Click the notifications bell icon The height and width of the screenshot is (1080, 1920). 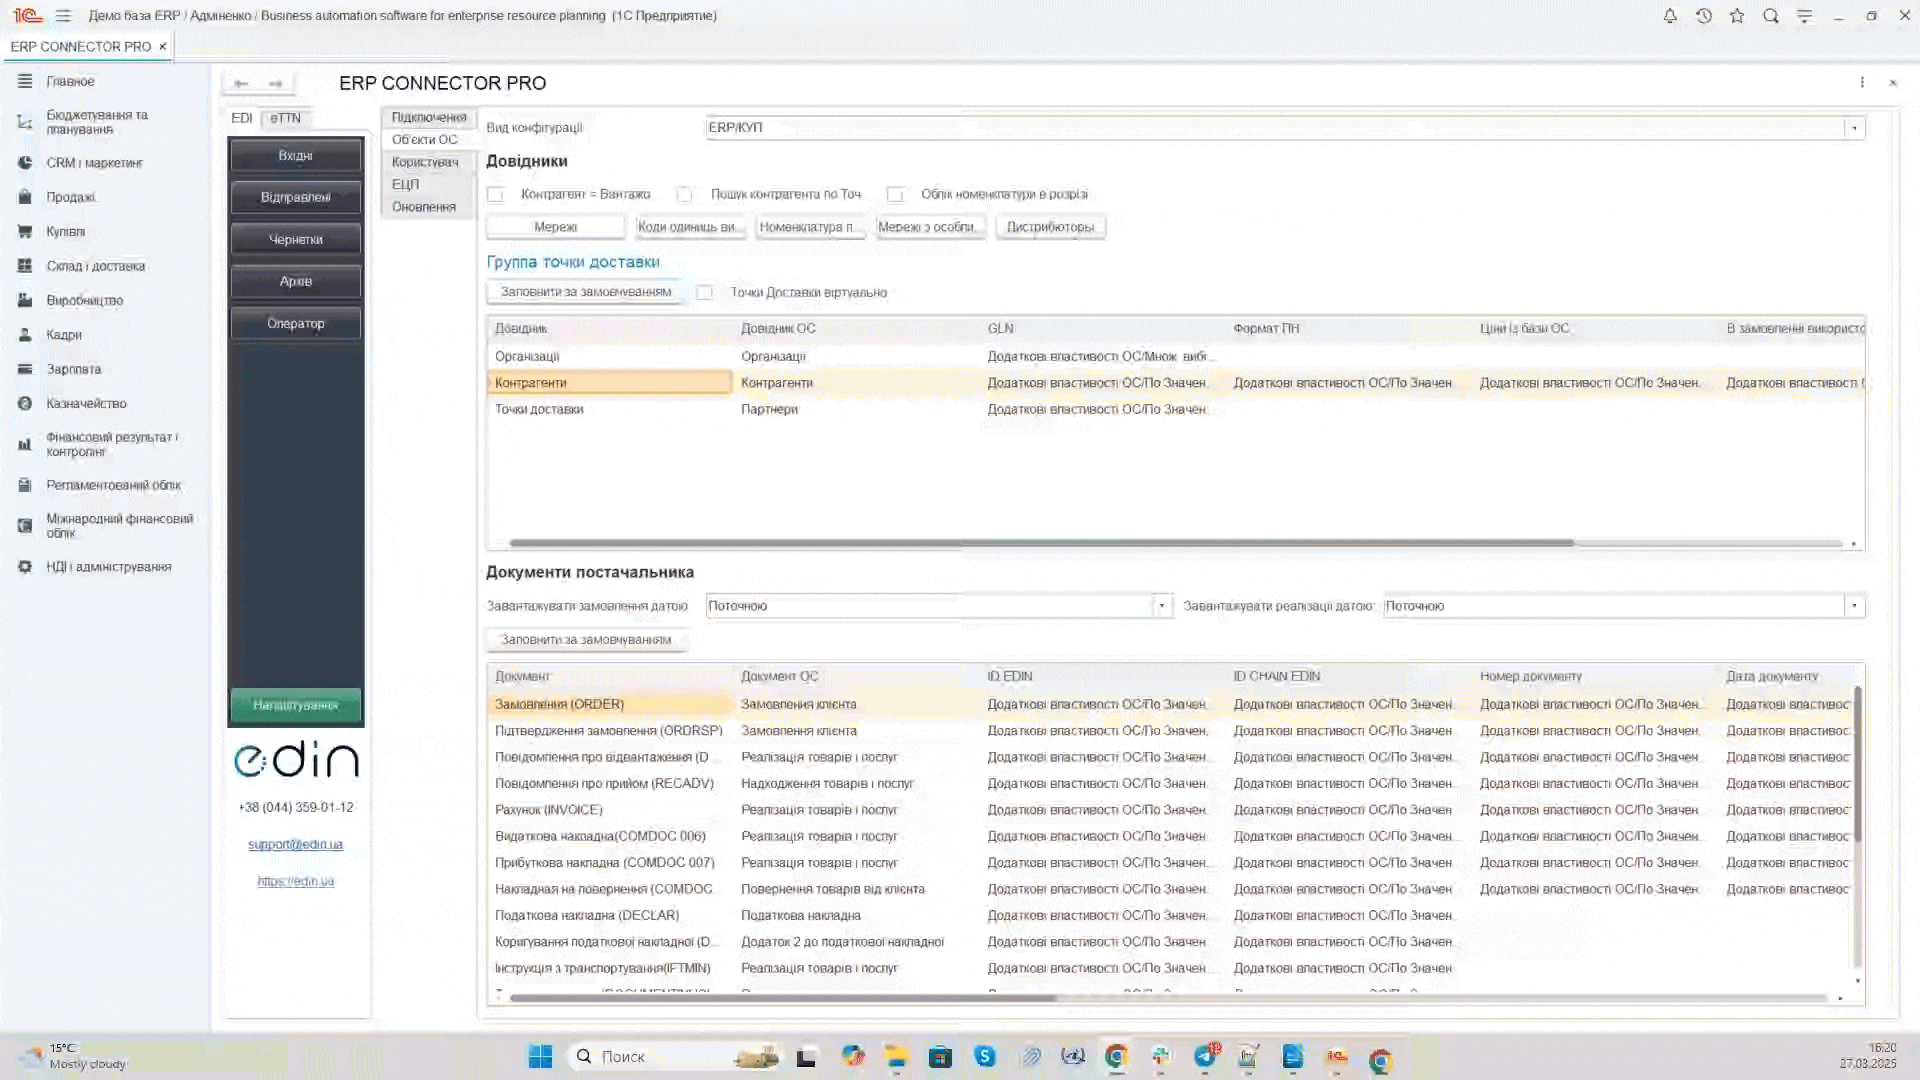(1670, 16)
